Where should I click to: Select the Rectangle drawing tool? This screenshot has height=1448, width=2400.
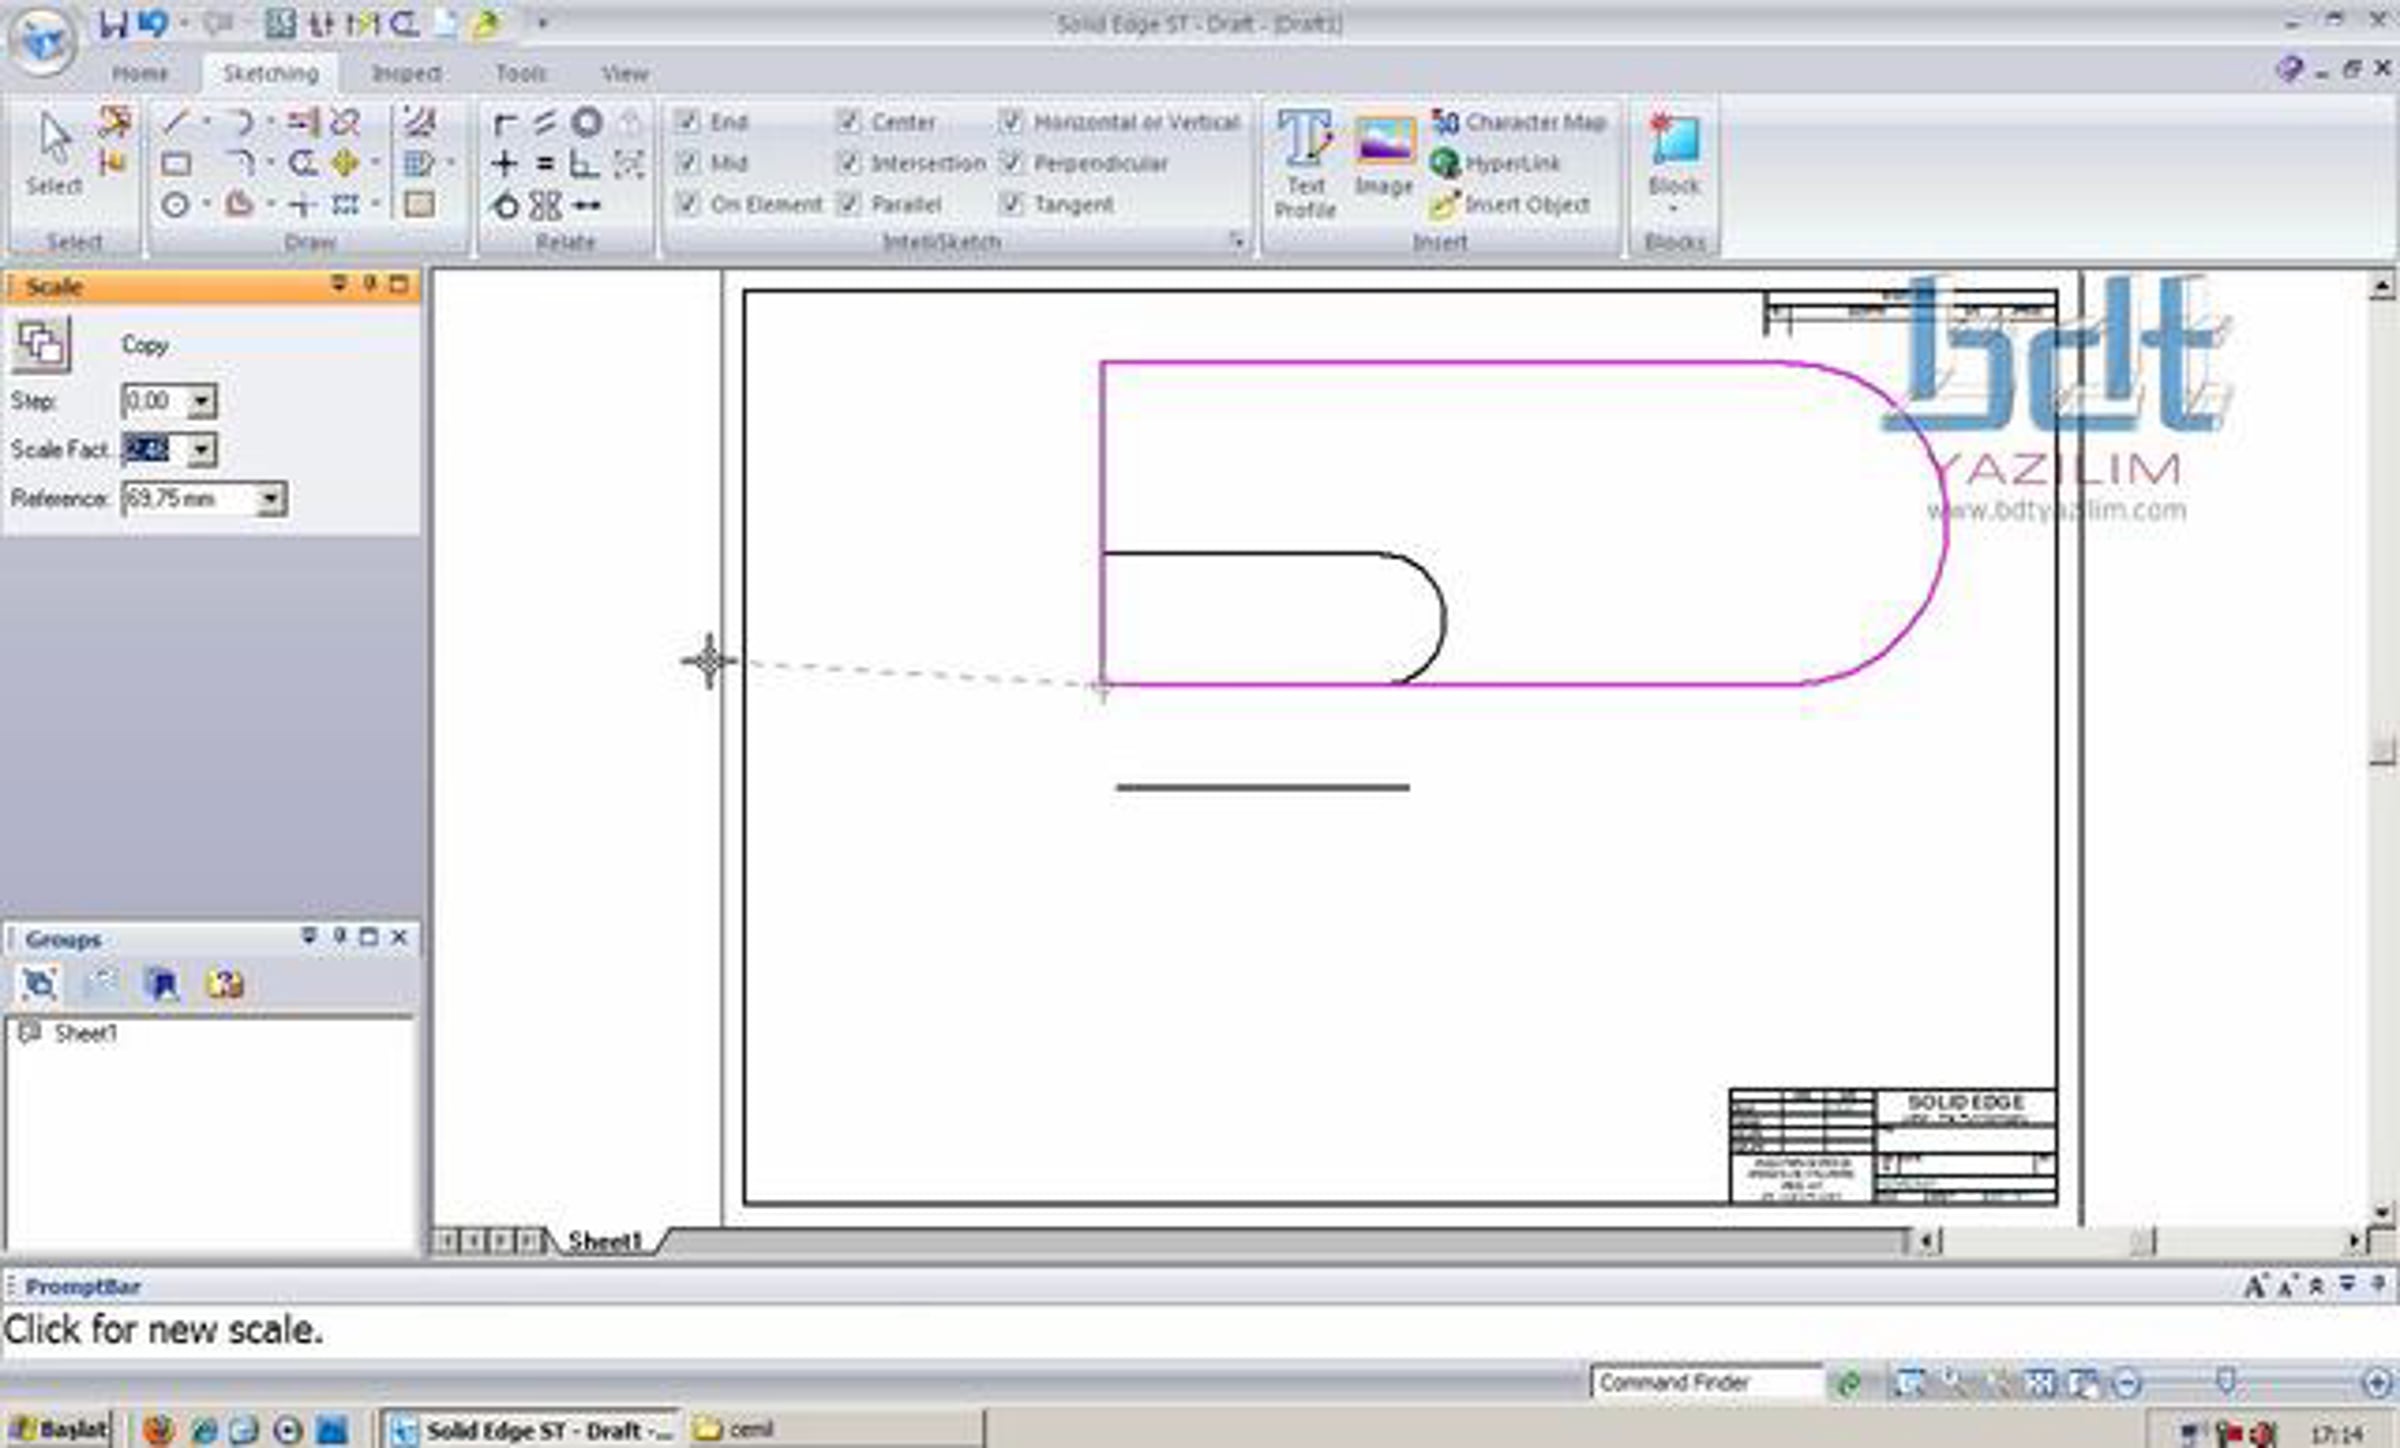click(x=176, y=164)
